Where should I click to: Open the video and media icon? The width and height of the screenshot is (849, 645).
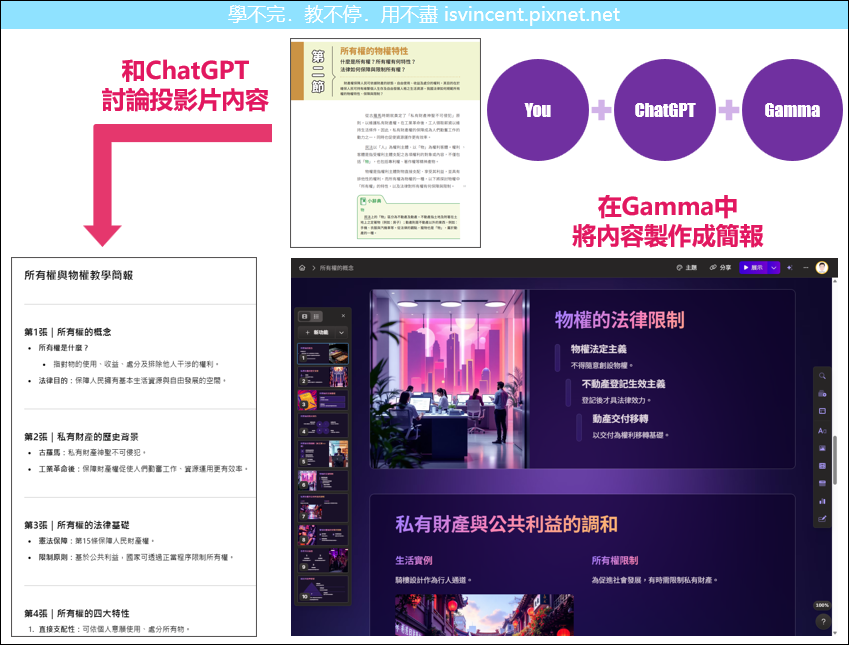(x=822, y=466)
